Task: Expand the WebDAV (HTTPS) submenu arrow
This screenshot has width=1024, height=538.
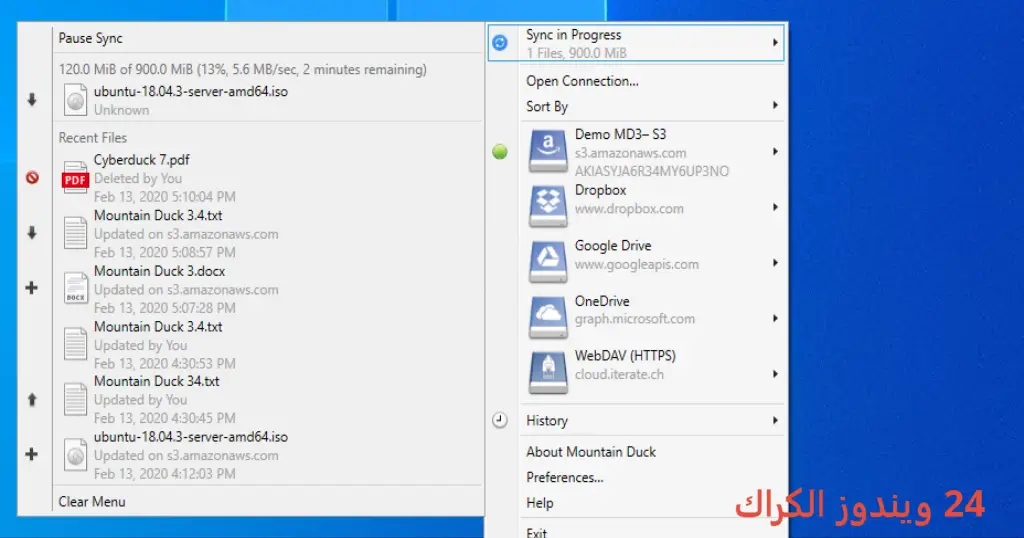Action: click(775, 374)
